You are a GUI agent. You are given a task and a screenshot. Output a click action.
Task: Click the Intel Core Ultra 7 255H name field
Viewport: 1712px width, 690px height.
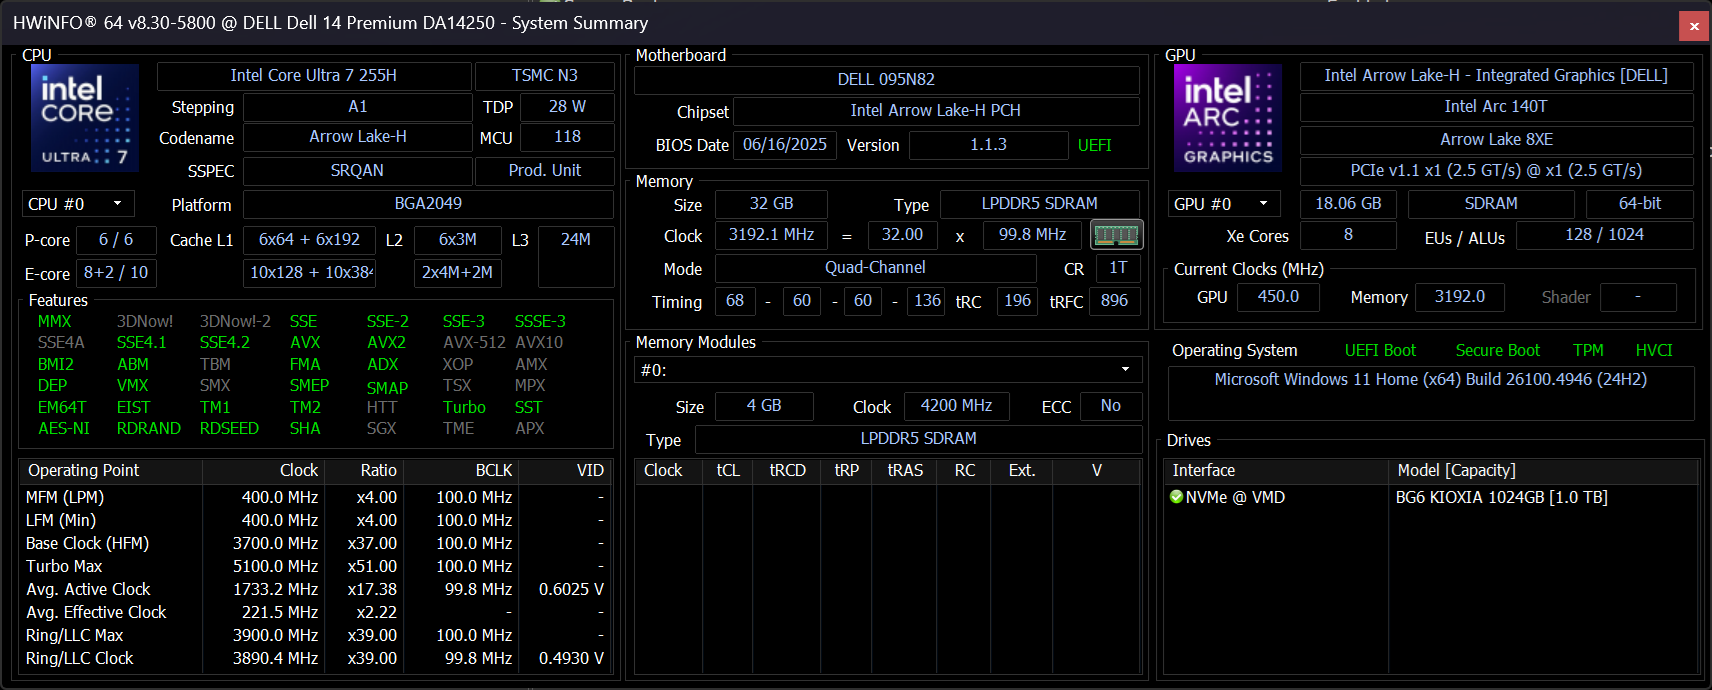click(314, 76)
